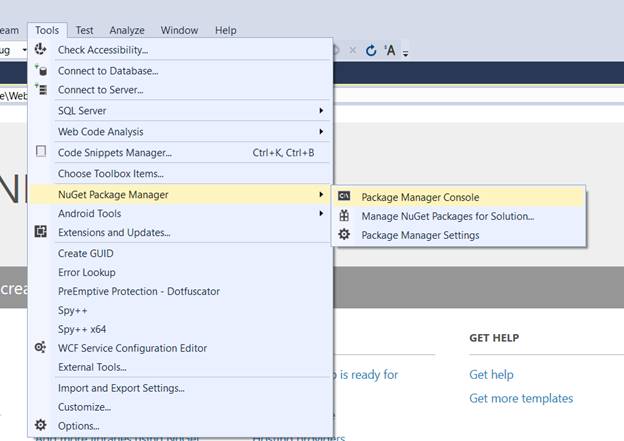The height and width of the screenshot is (441, 624).
Task: Click the refresh icon in the toolbar
Action: click(371, 50)
